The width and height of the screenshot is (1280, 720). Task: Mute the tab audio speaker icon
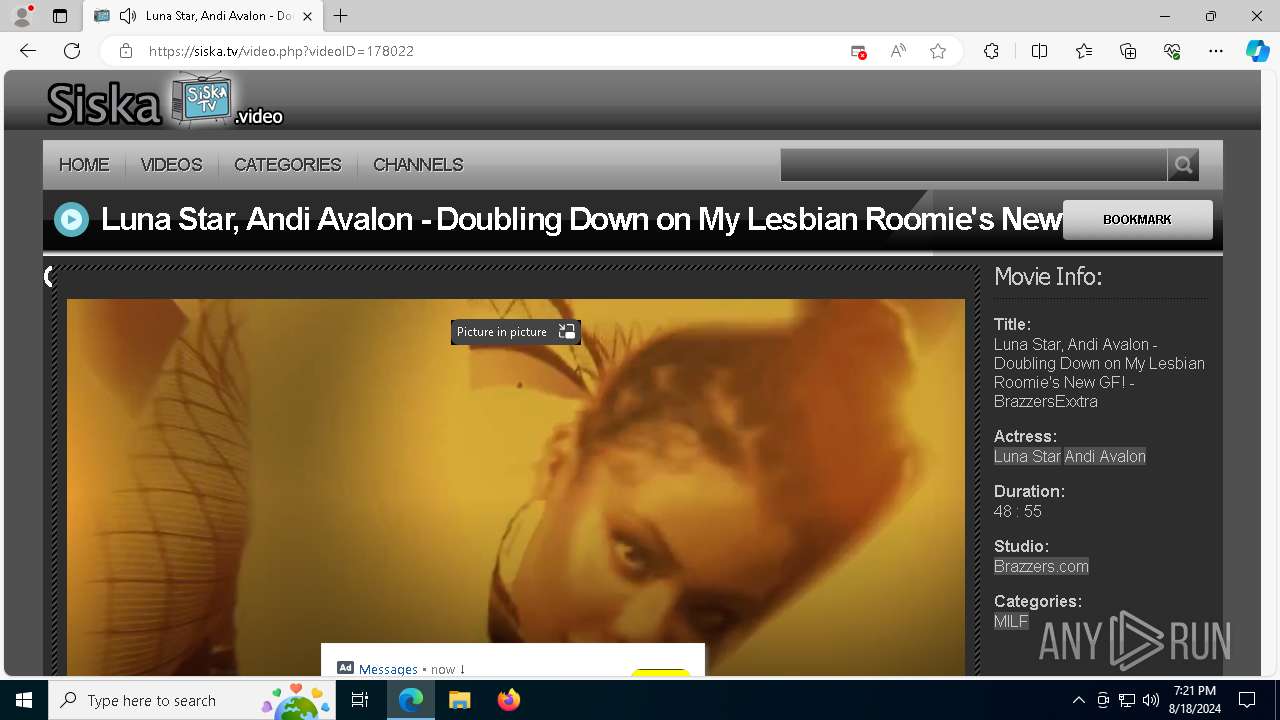[x=127, y=16]
